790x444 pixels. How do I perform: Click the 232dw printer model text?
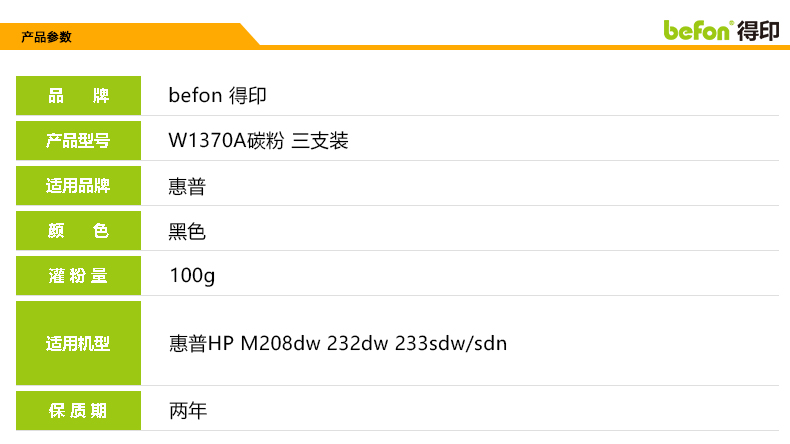pyautogui.click(x=361, y=344)
